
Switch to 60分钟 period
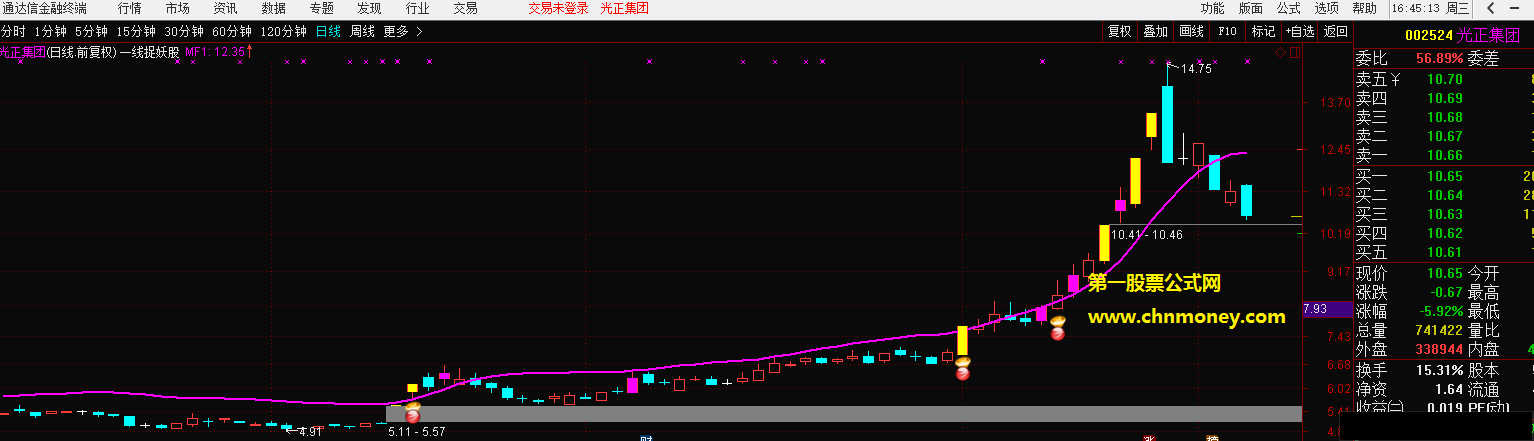(232, 31)
